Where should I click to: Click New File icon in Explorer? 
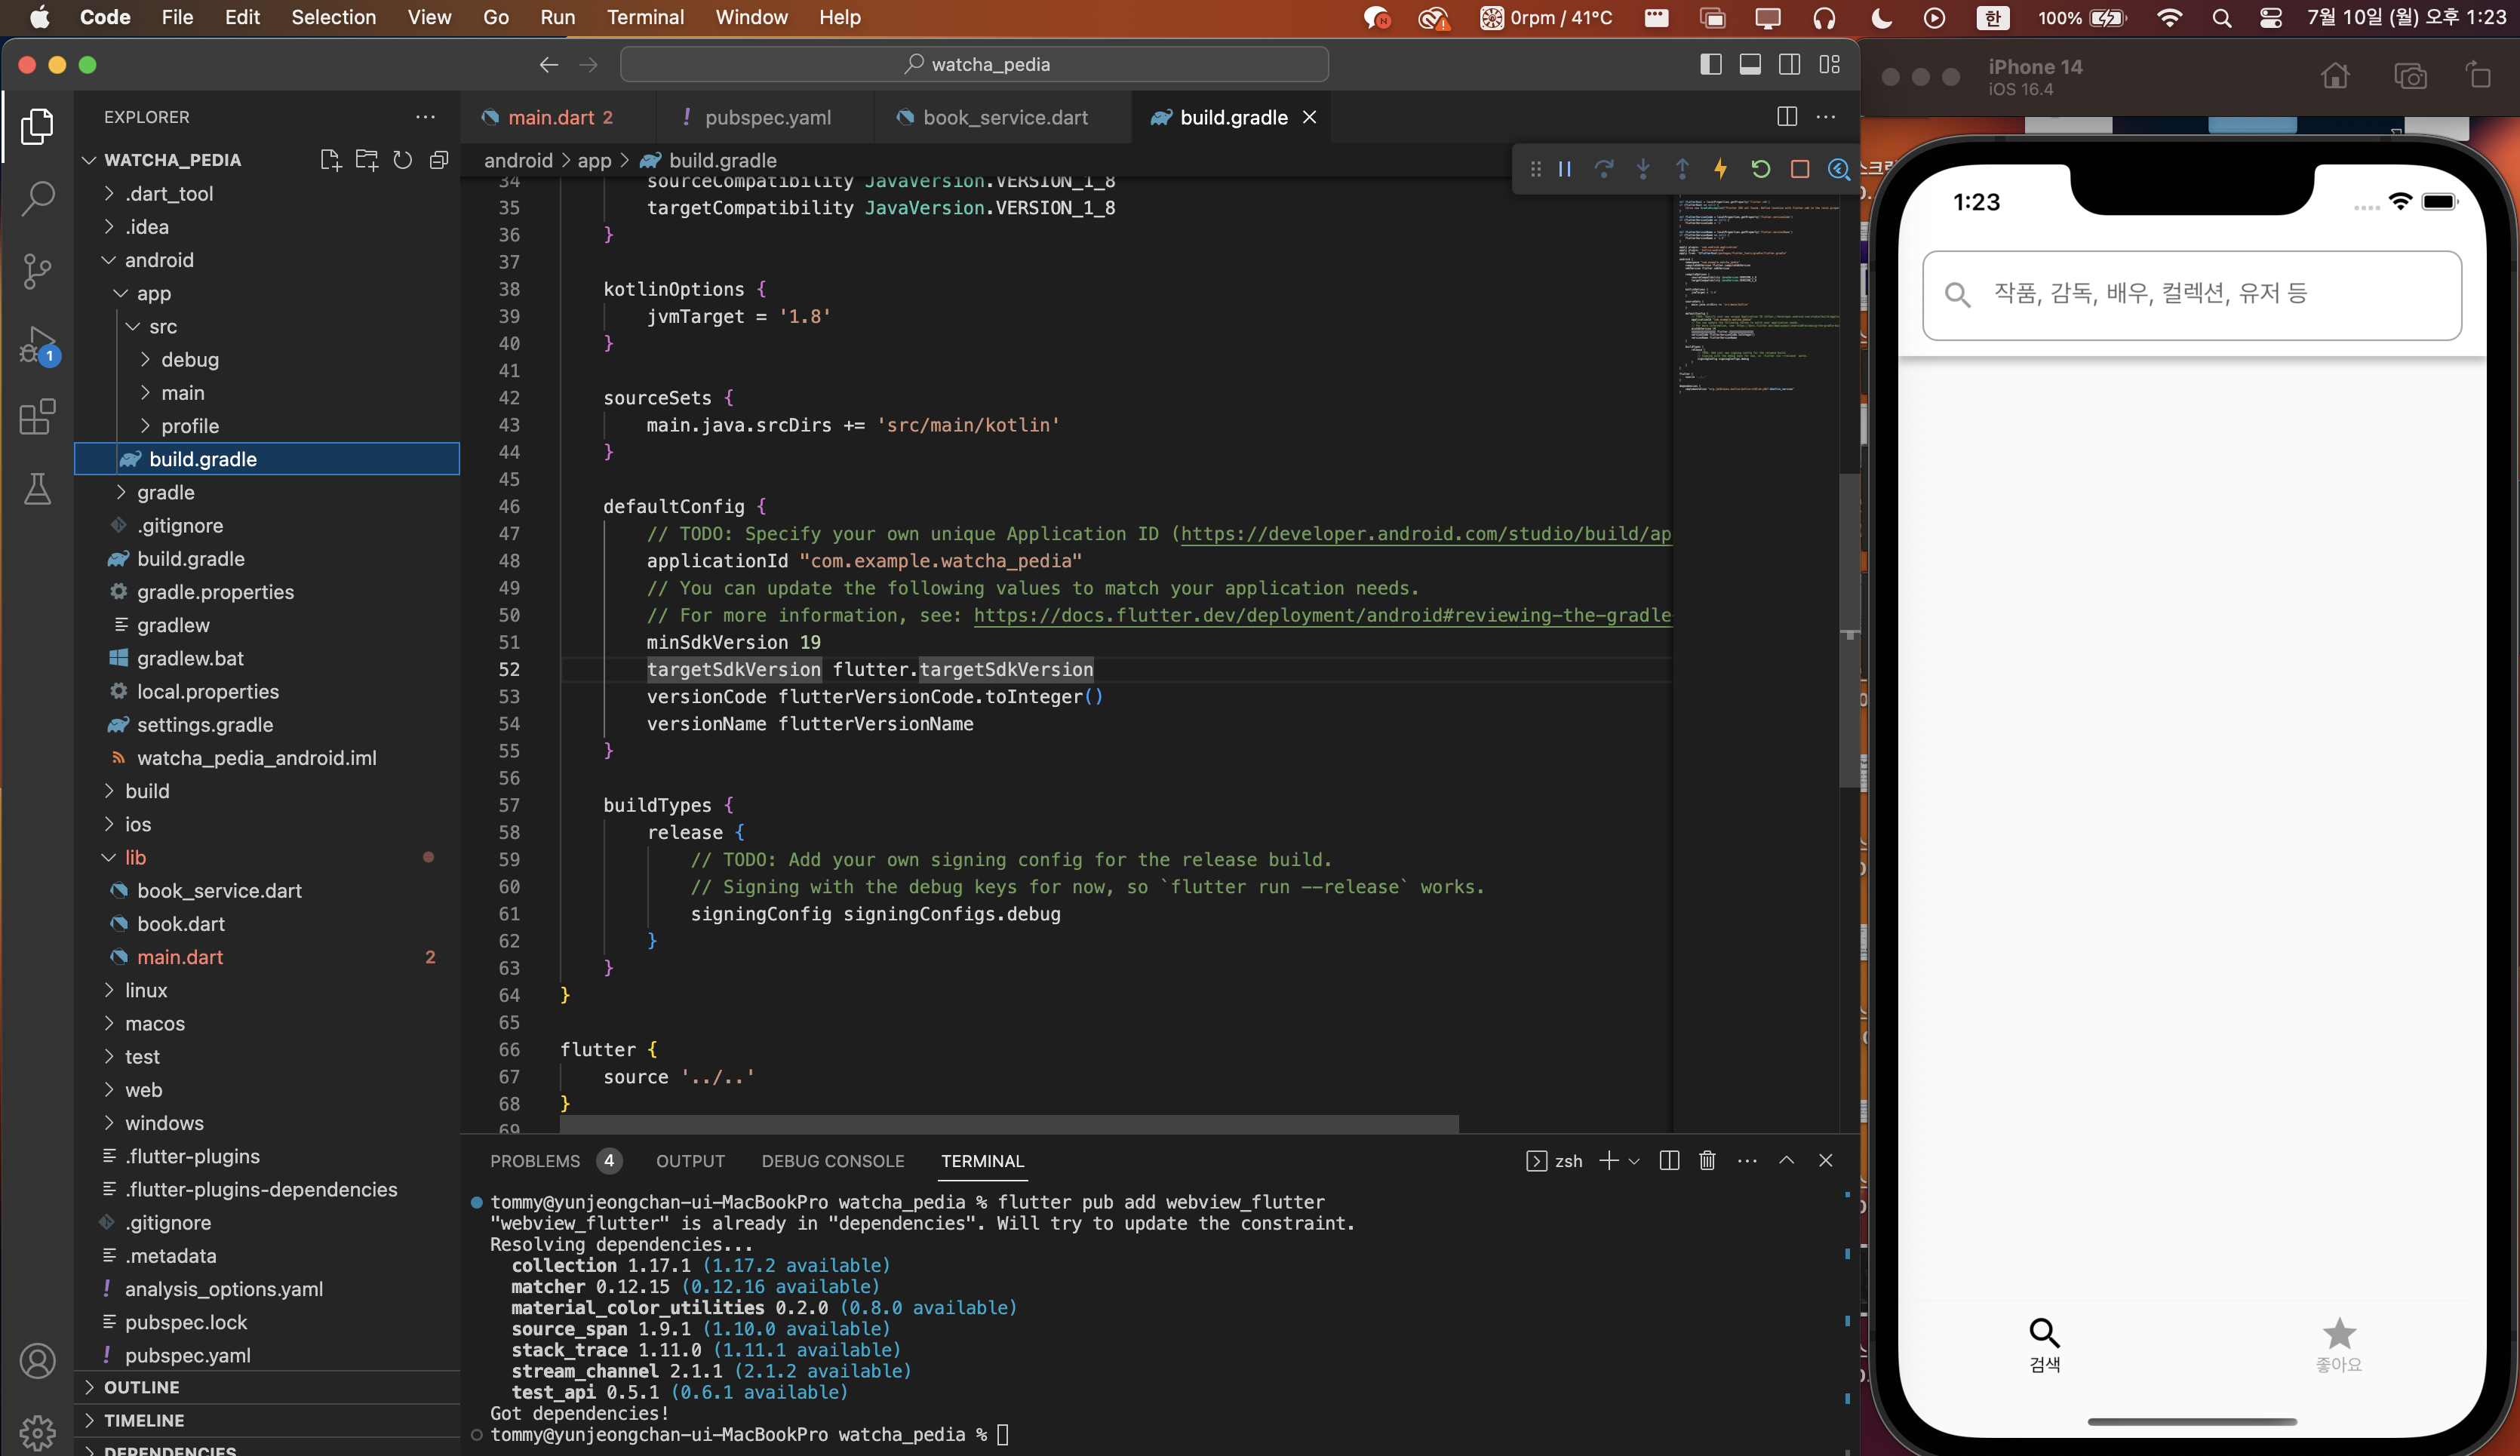pos(330,160)
